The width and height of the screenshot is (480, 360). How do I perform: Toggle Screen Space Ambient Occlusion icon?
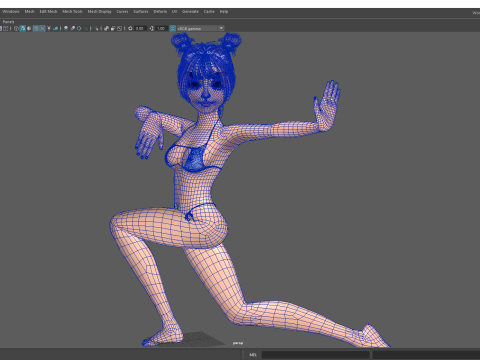coord(66,29)
